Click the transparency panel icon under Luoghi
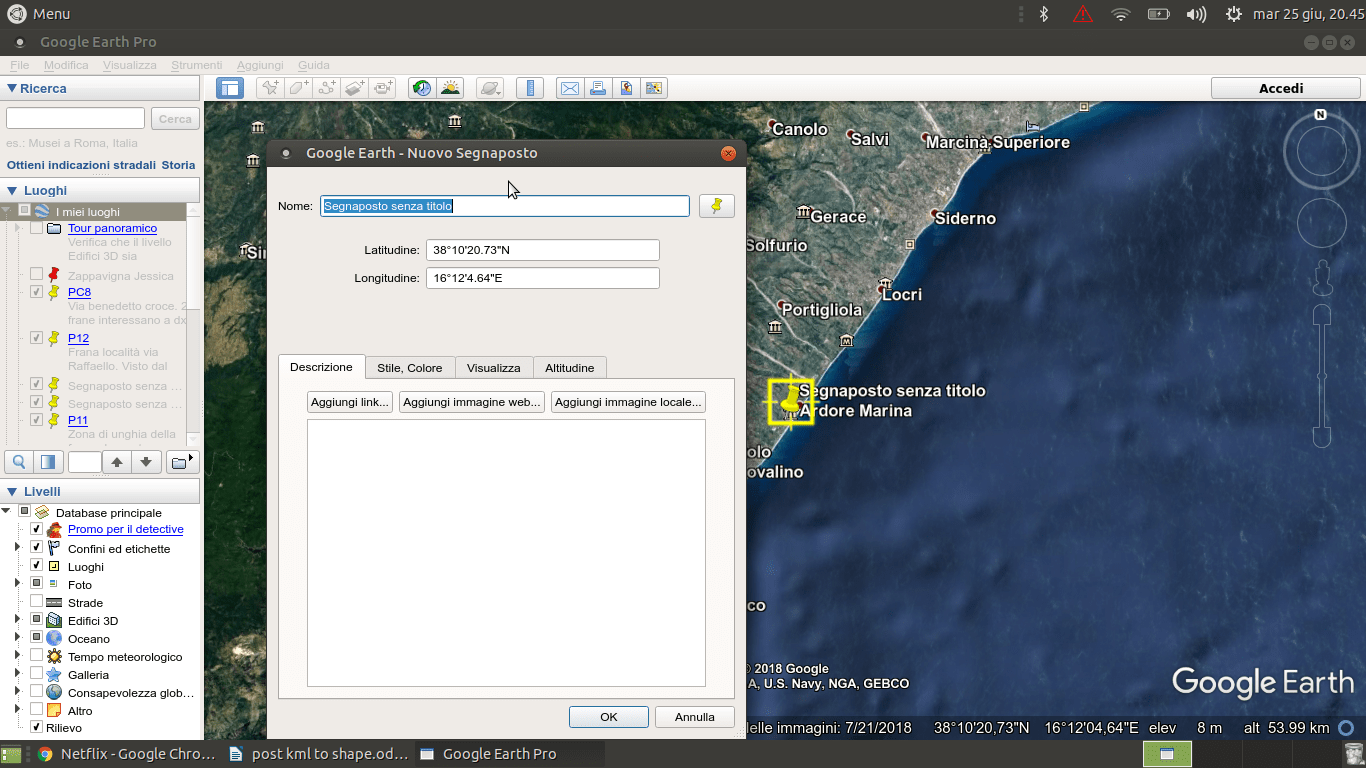 tap(47, 462)
